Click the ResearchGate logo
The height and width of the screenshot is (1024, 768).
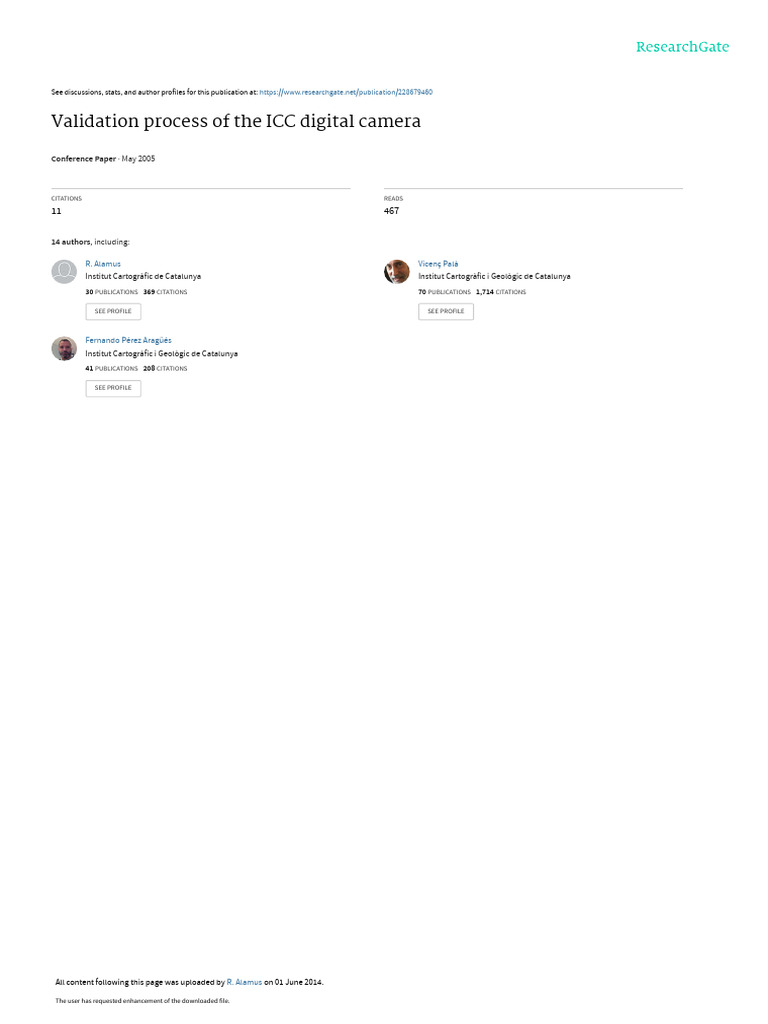[x=682, y=47]
